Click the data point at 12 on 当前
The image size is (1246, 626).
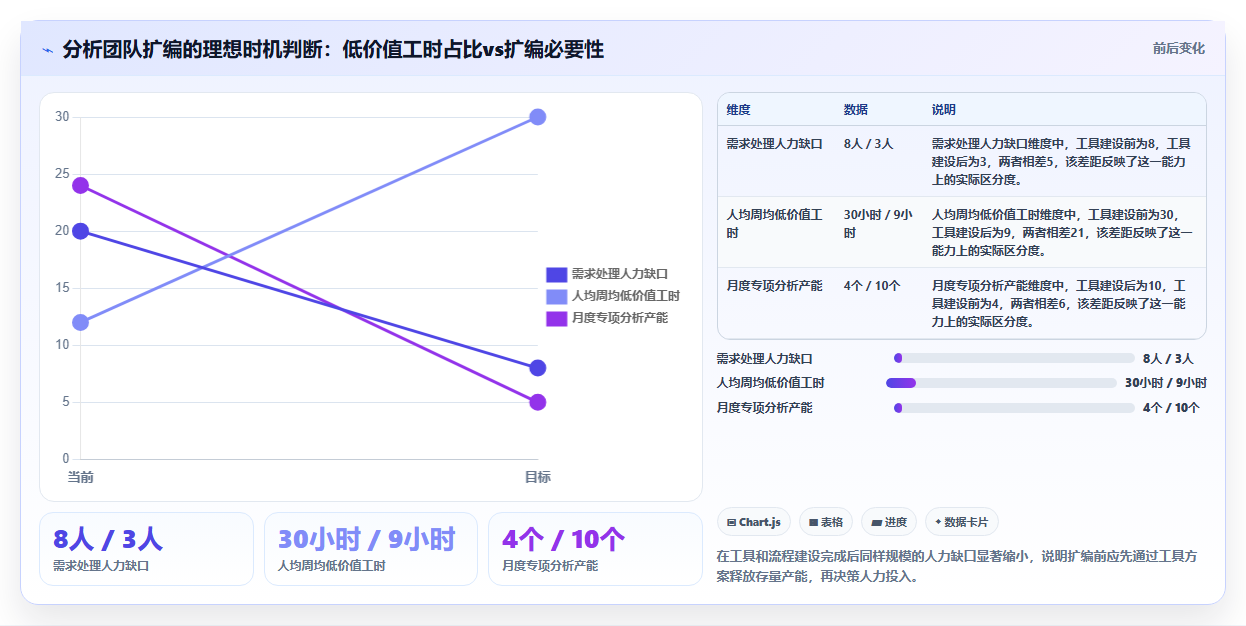click(81, 322)
